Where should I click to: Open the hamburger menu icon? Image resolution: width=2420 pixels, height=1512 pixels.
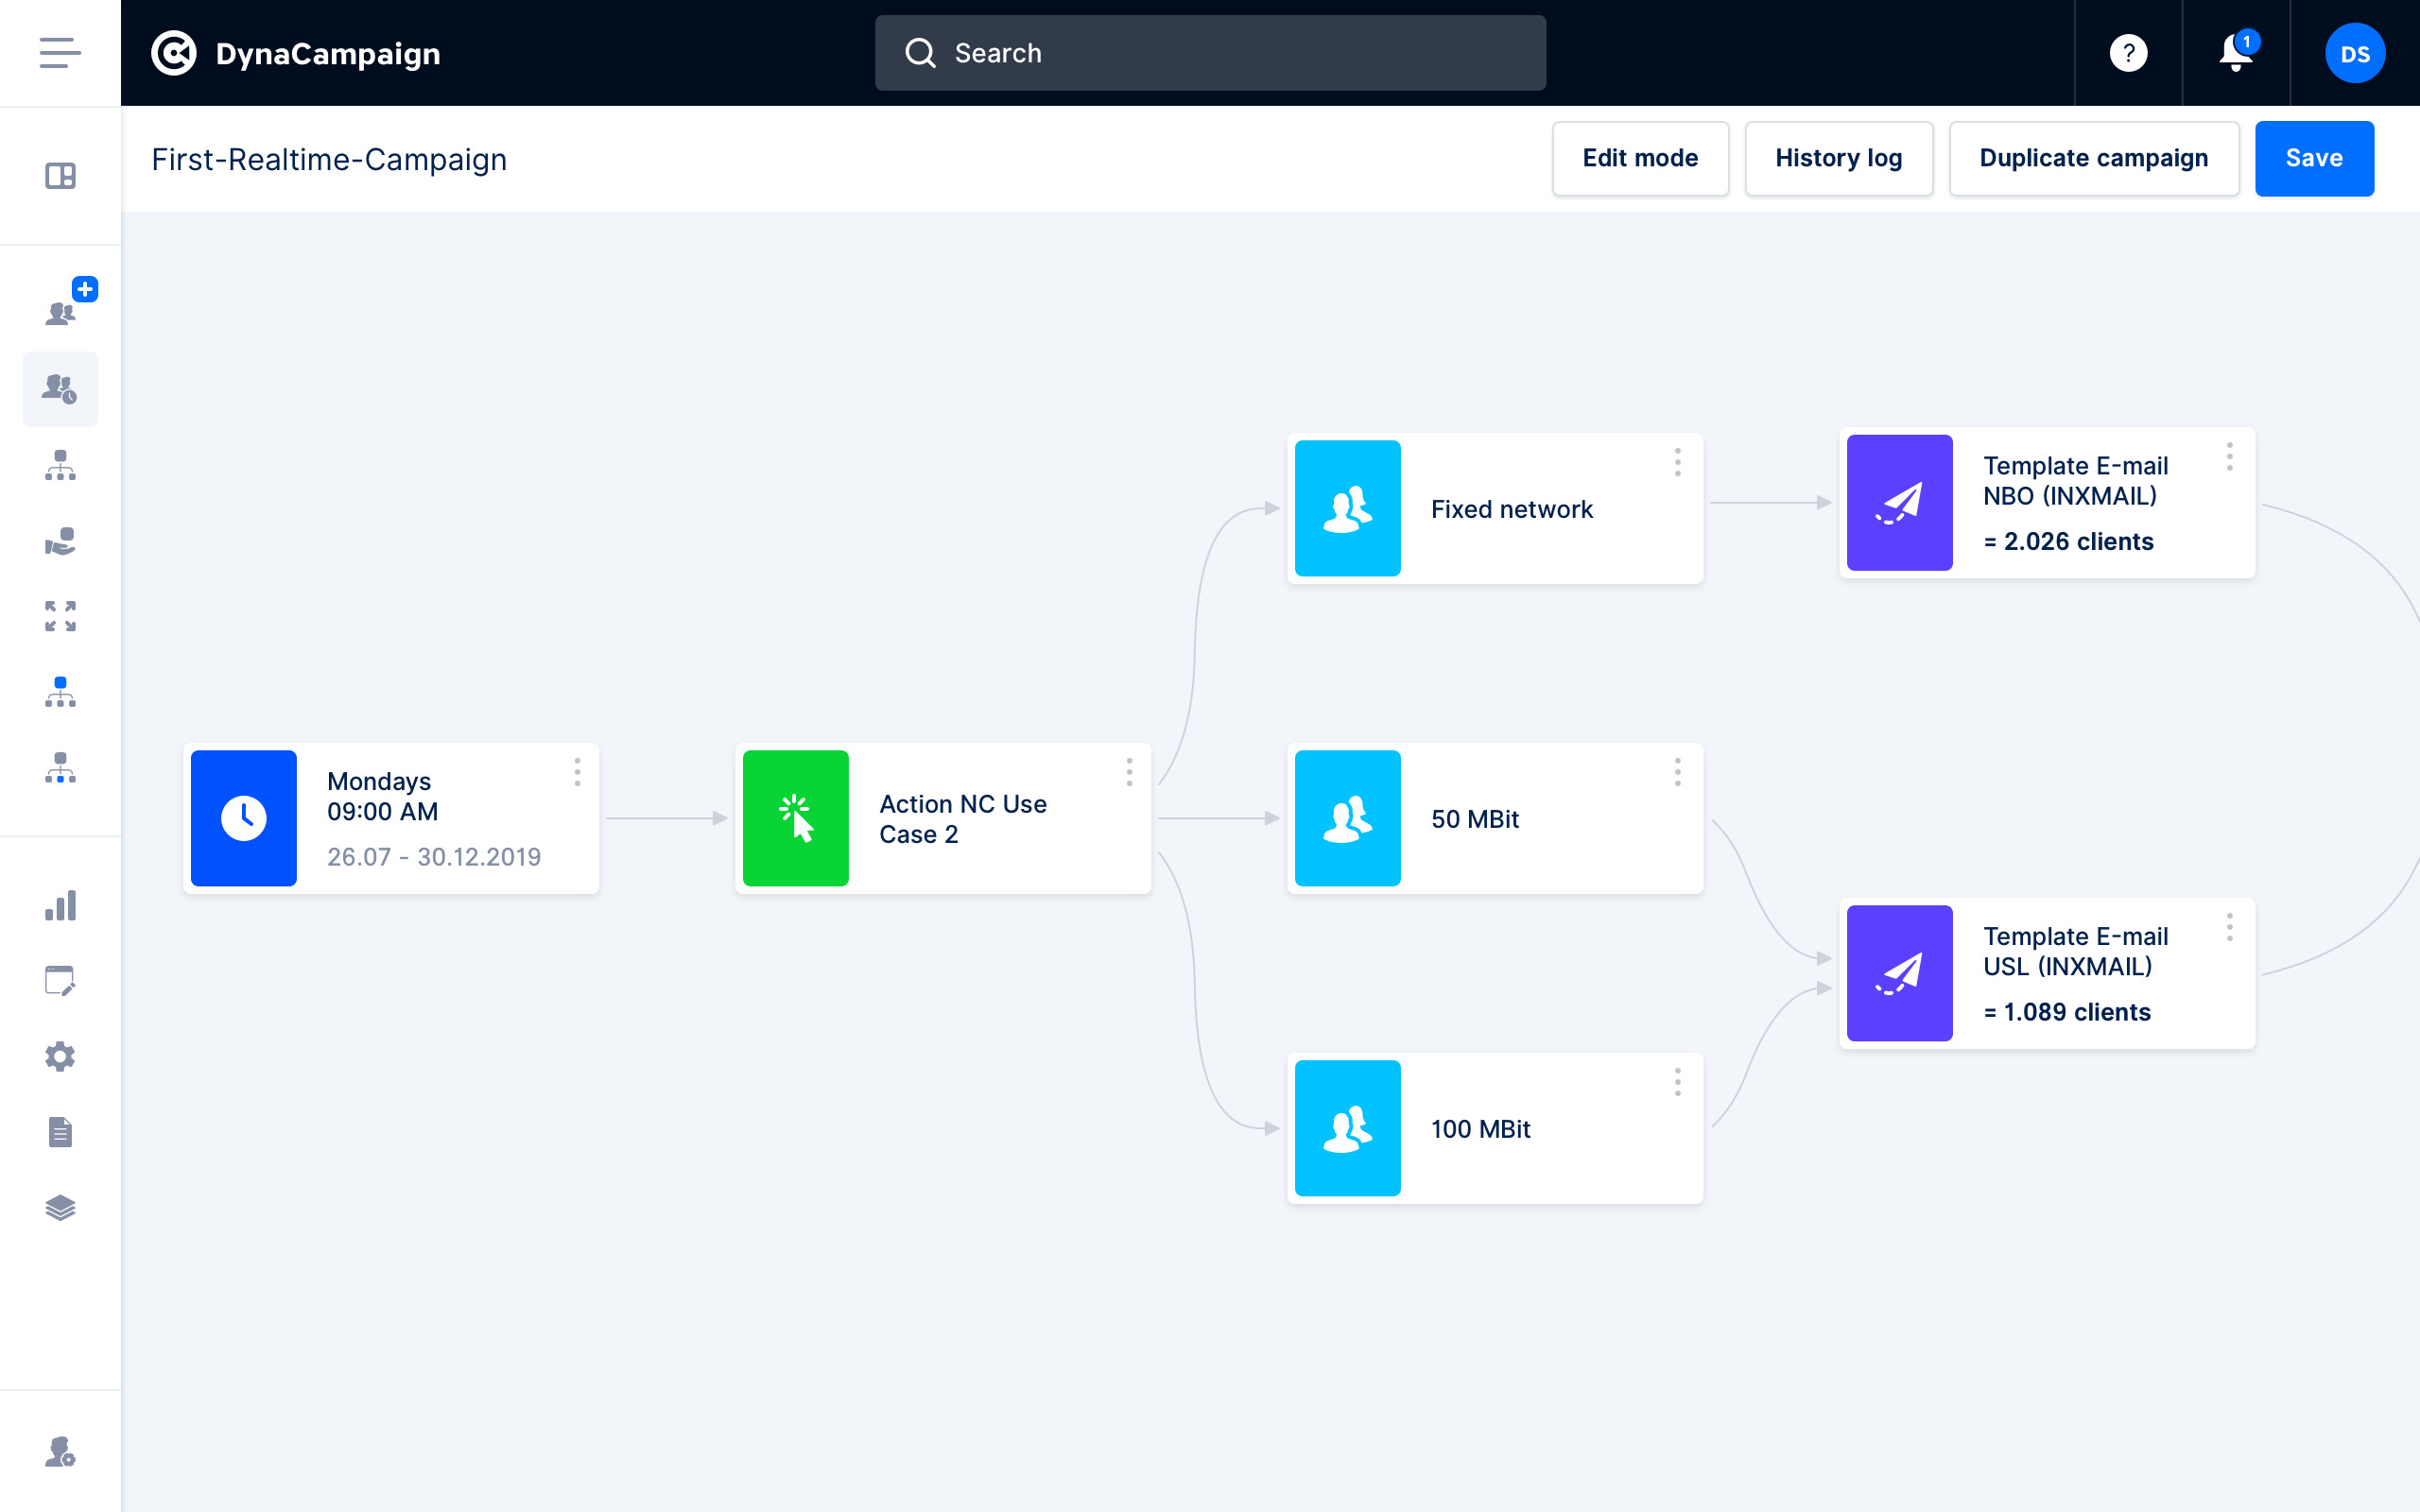click(x=60, y=53)
